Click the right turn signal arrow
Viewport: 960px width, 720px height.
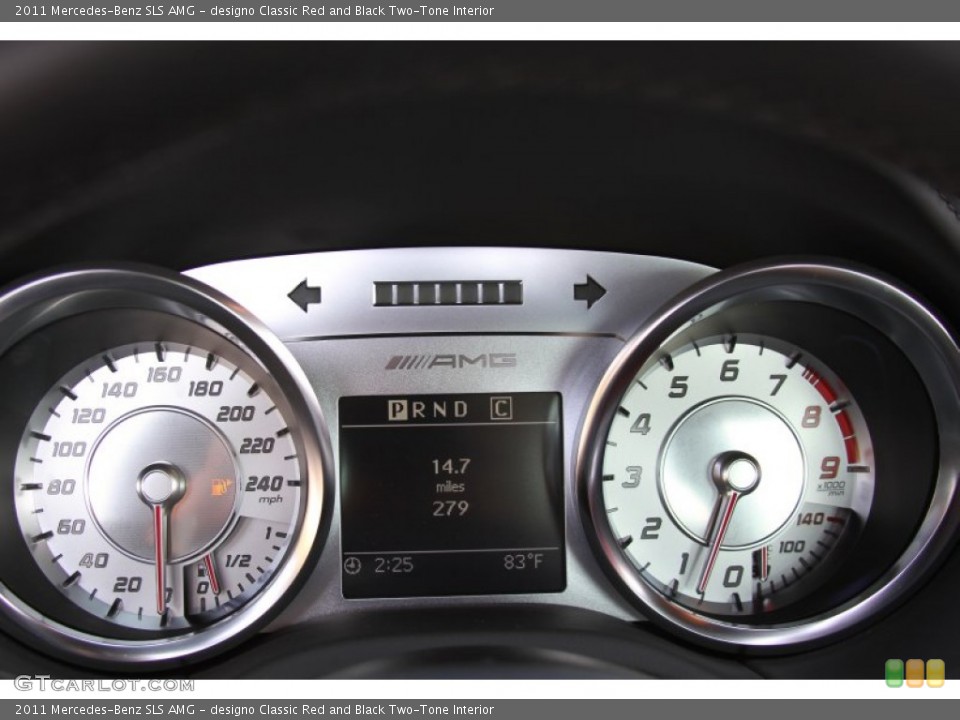(590, 291)
